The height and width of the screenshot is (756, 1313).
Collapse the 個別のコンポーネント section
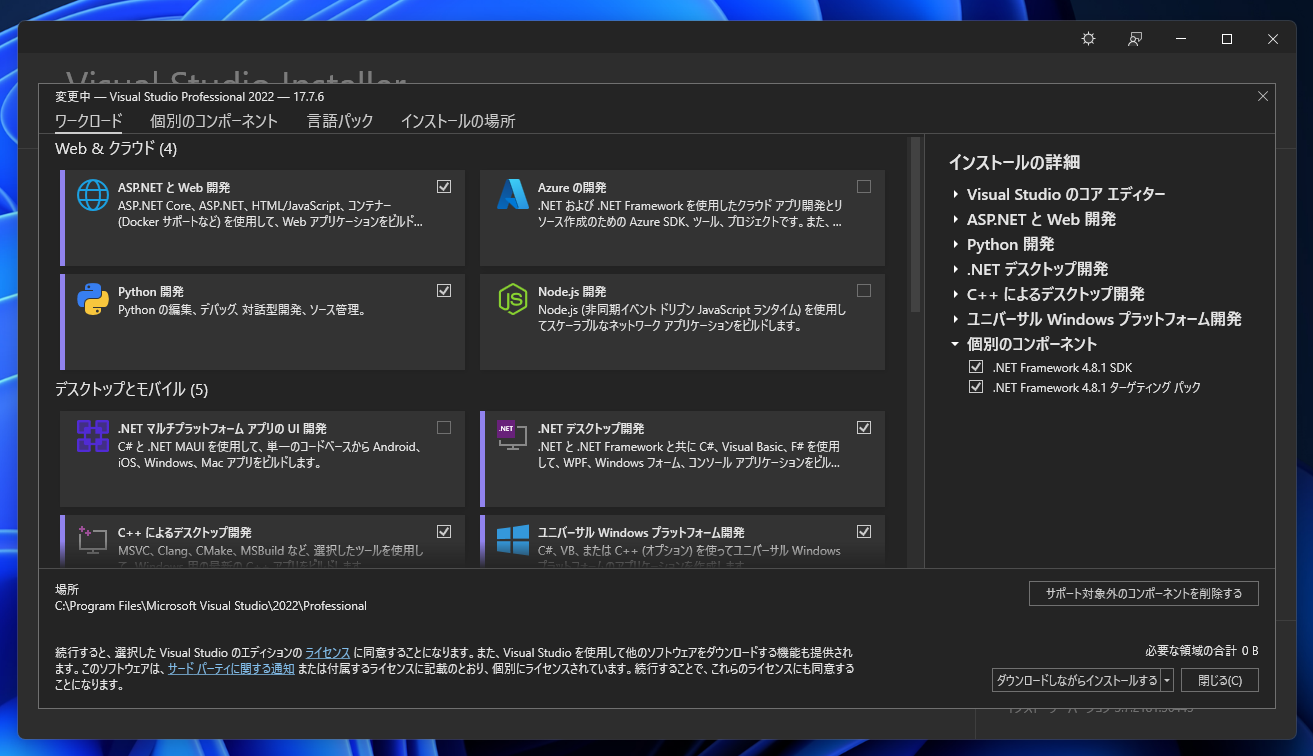(953, 343)
